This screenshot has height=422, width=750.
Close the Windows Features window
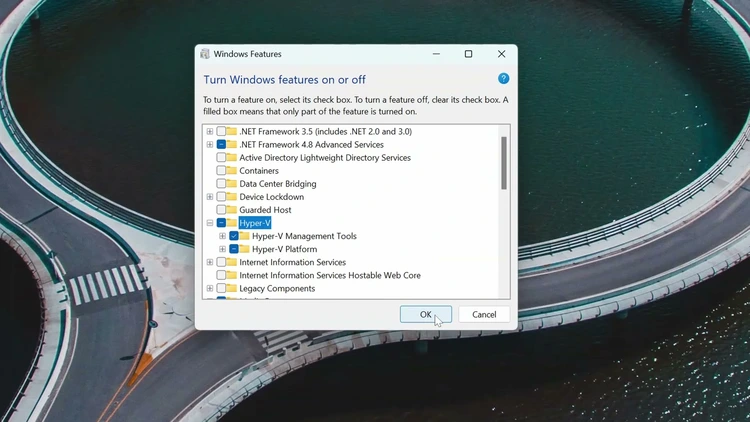pos(501,54)
